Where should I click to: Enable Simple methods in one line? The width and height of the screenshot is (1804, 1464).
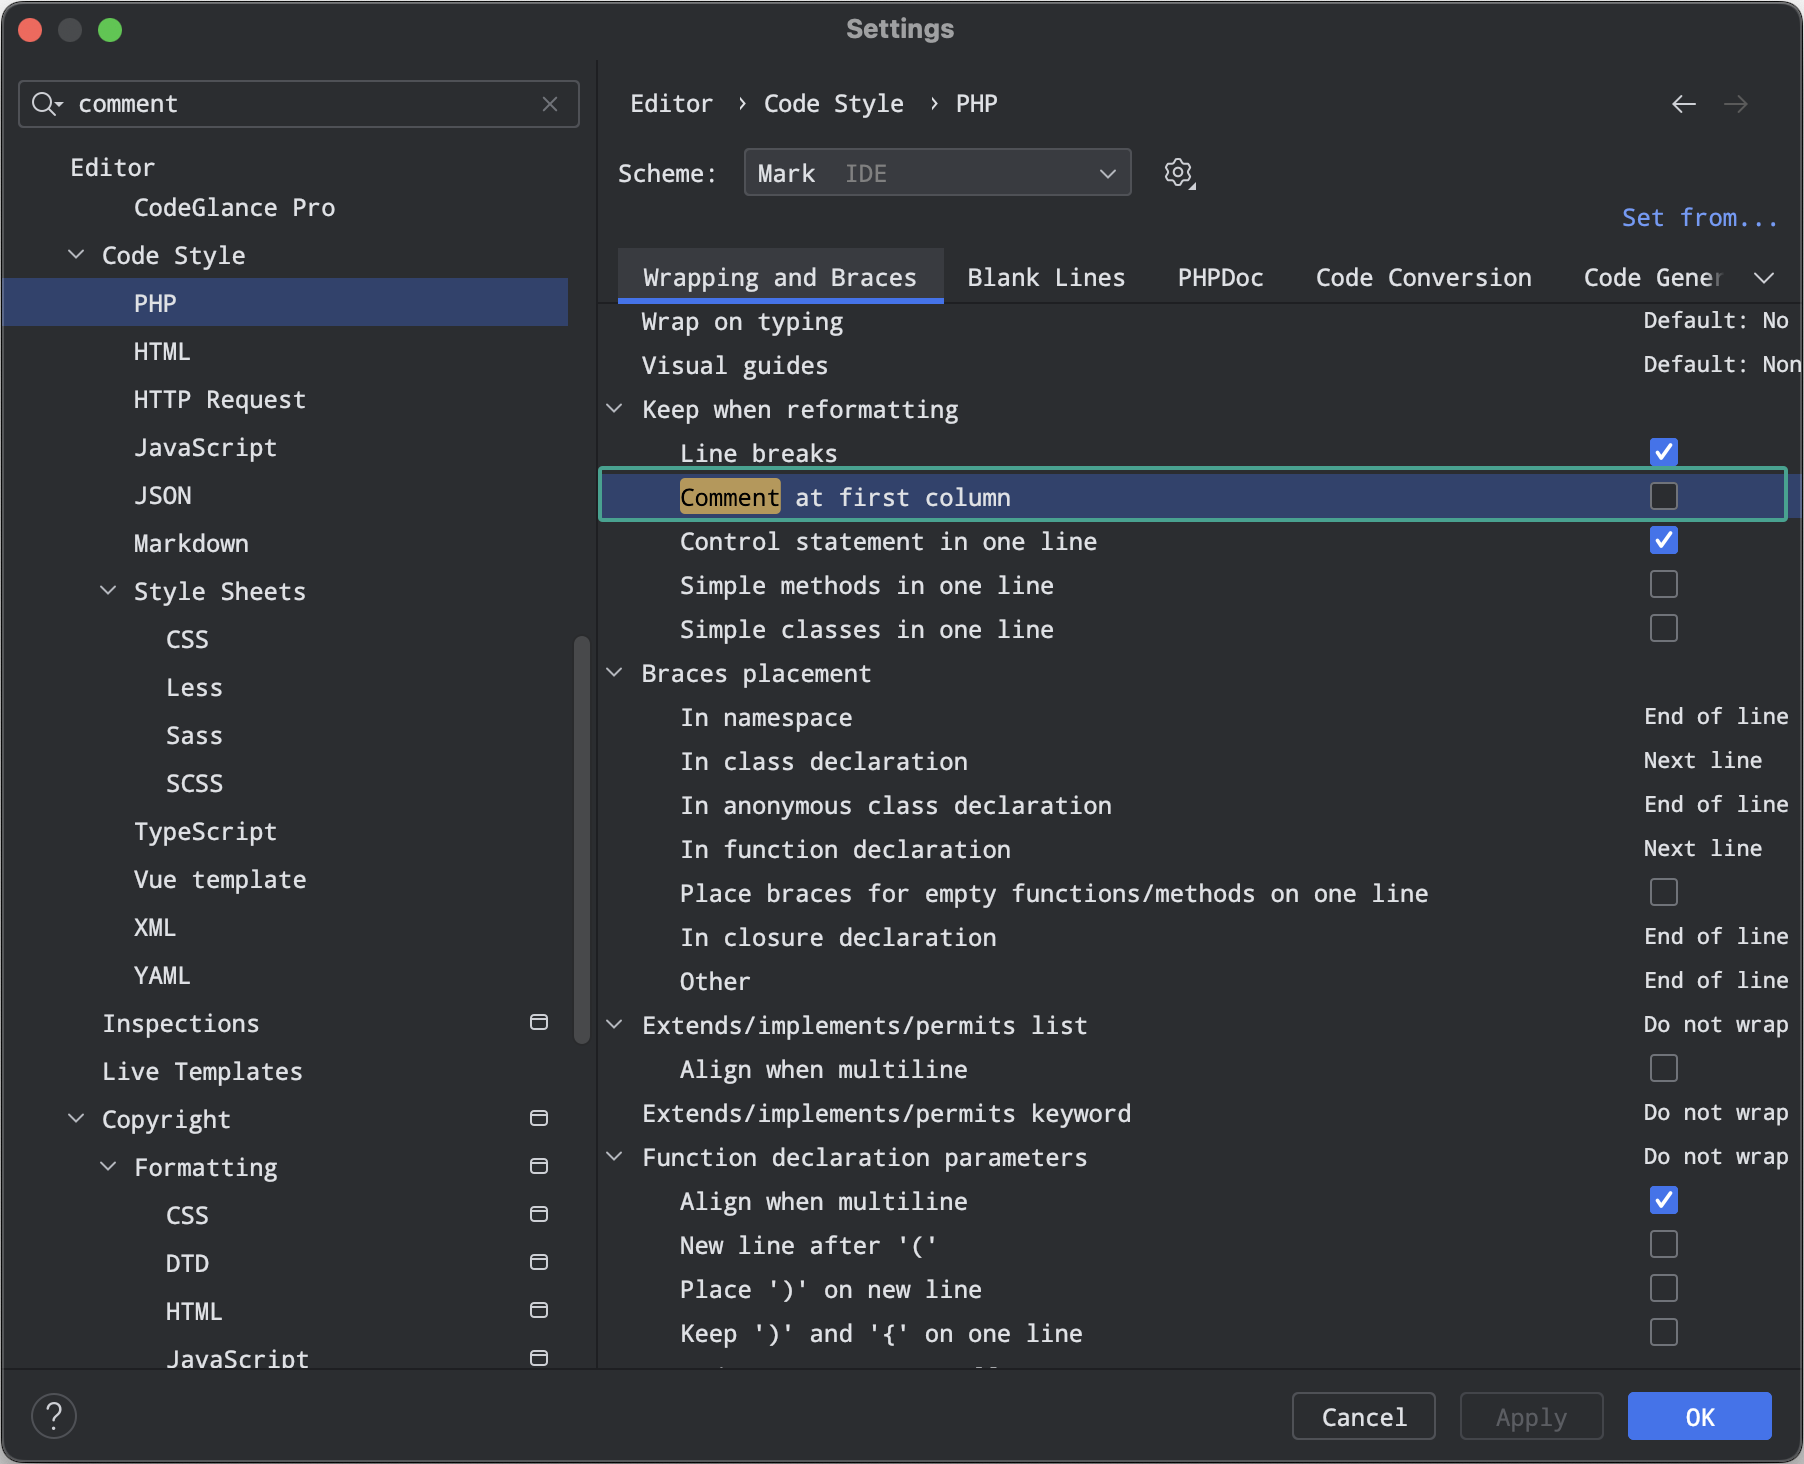click(1664, 585)
